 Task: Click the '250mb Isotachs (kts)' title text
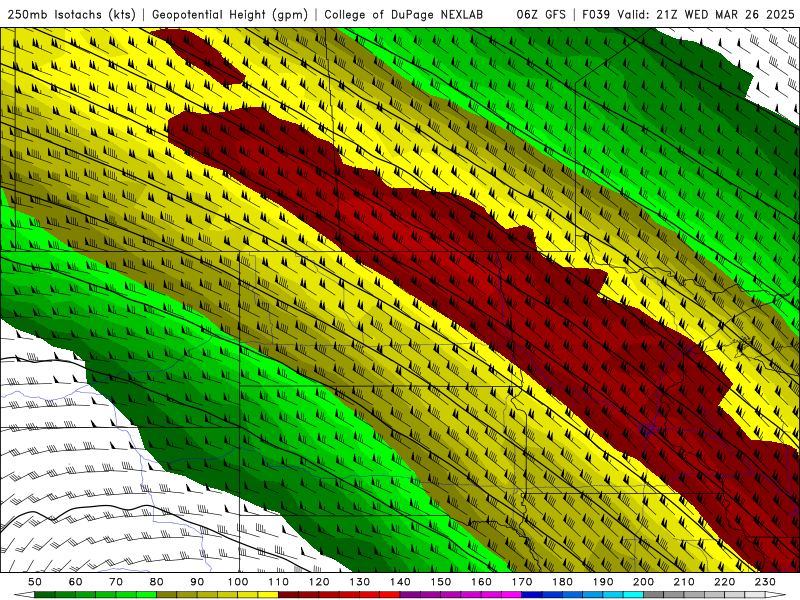click(x=71, y=14)
